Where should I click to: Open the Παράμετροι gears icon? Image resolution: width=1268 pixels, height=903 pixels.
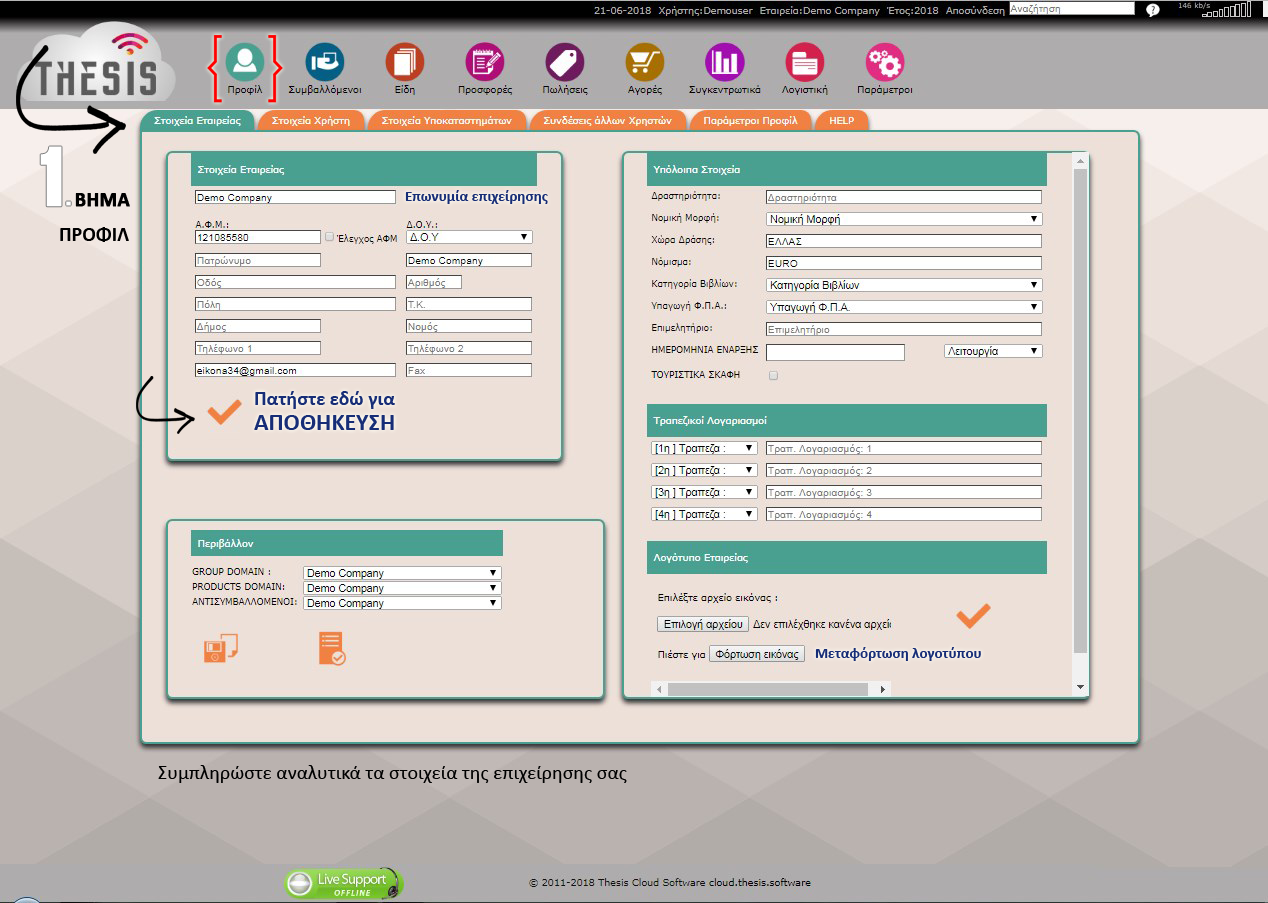[x=885, y=63]
